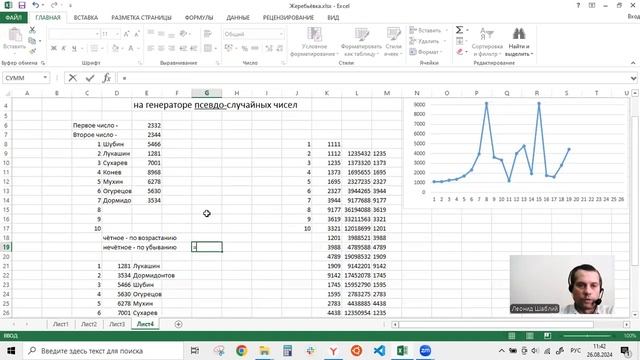Click the Paste clipboard icon

(x=15, y=35)
